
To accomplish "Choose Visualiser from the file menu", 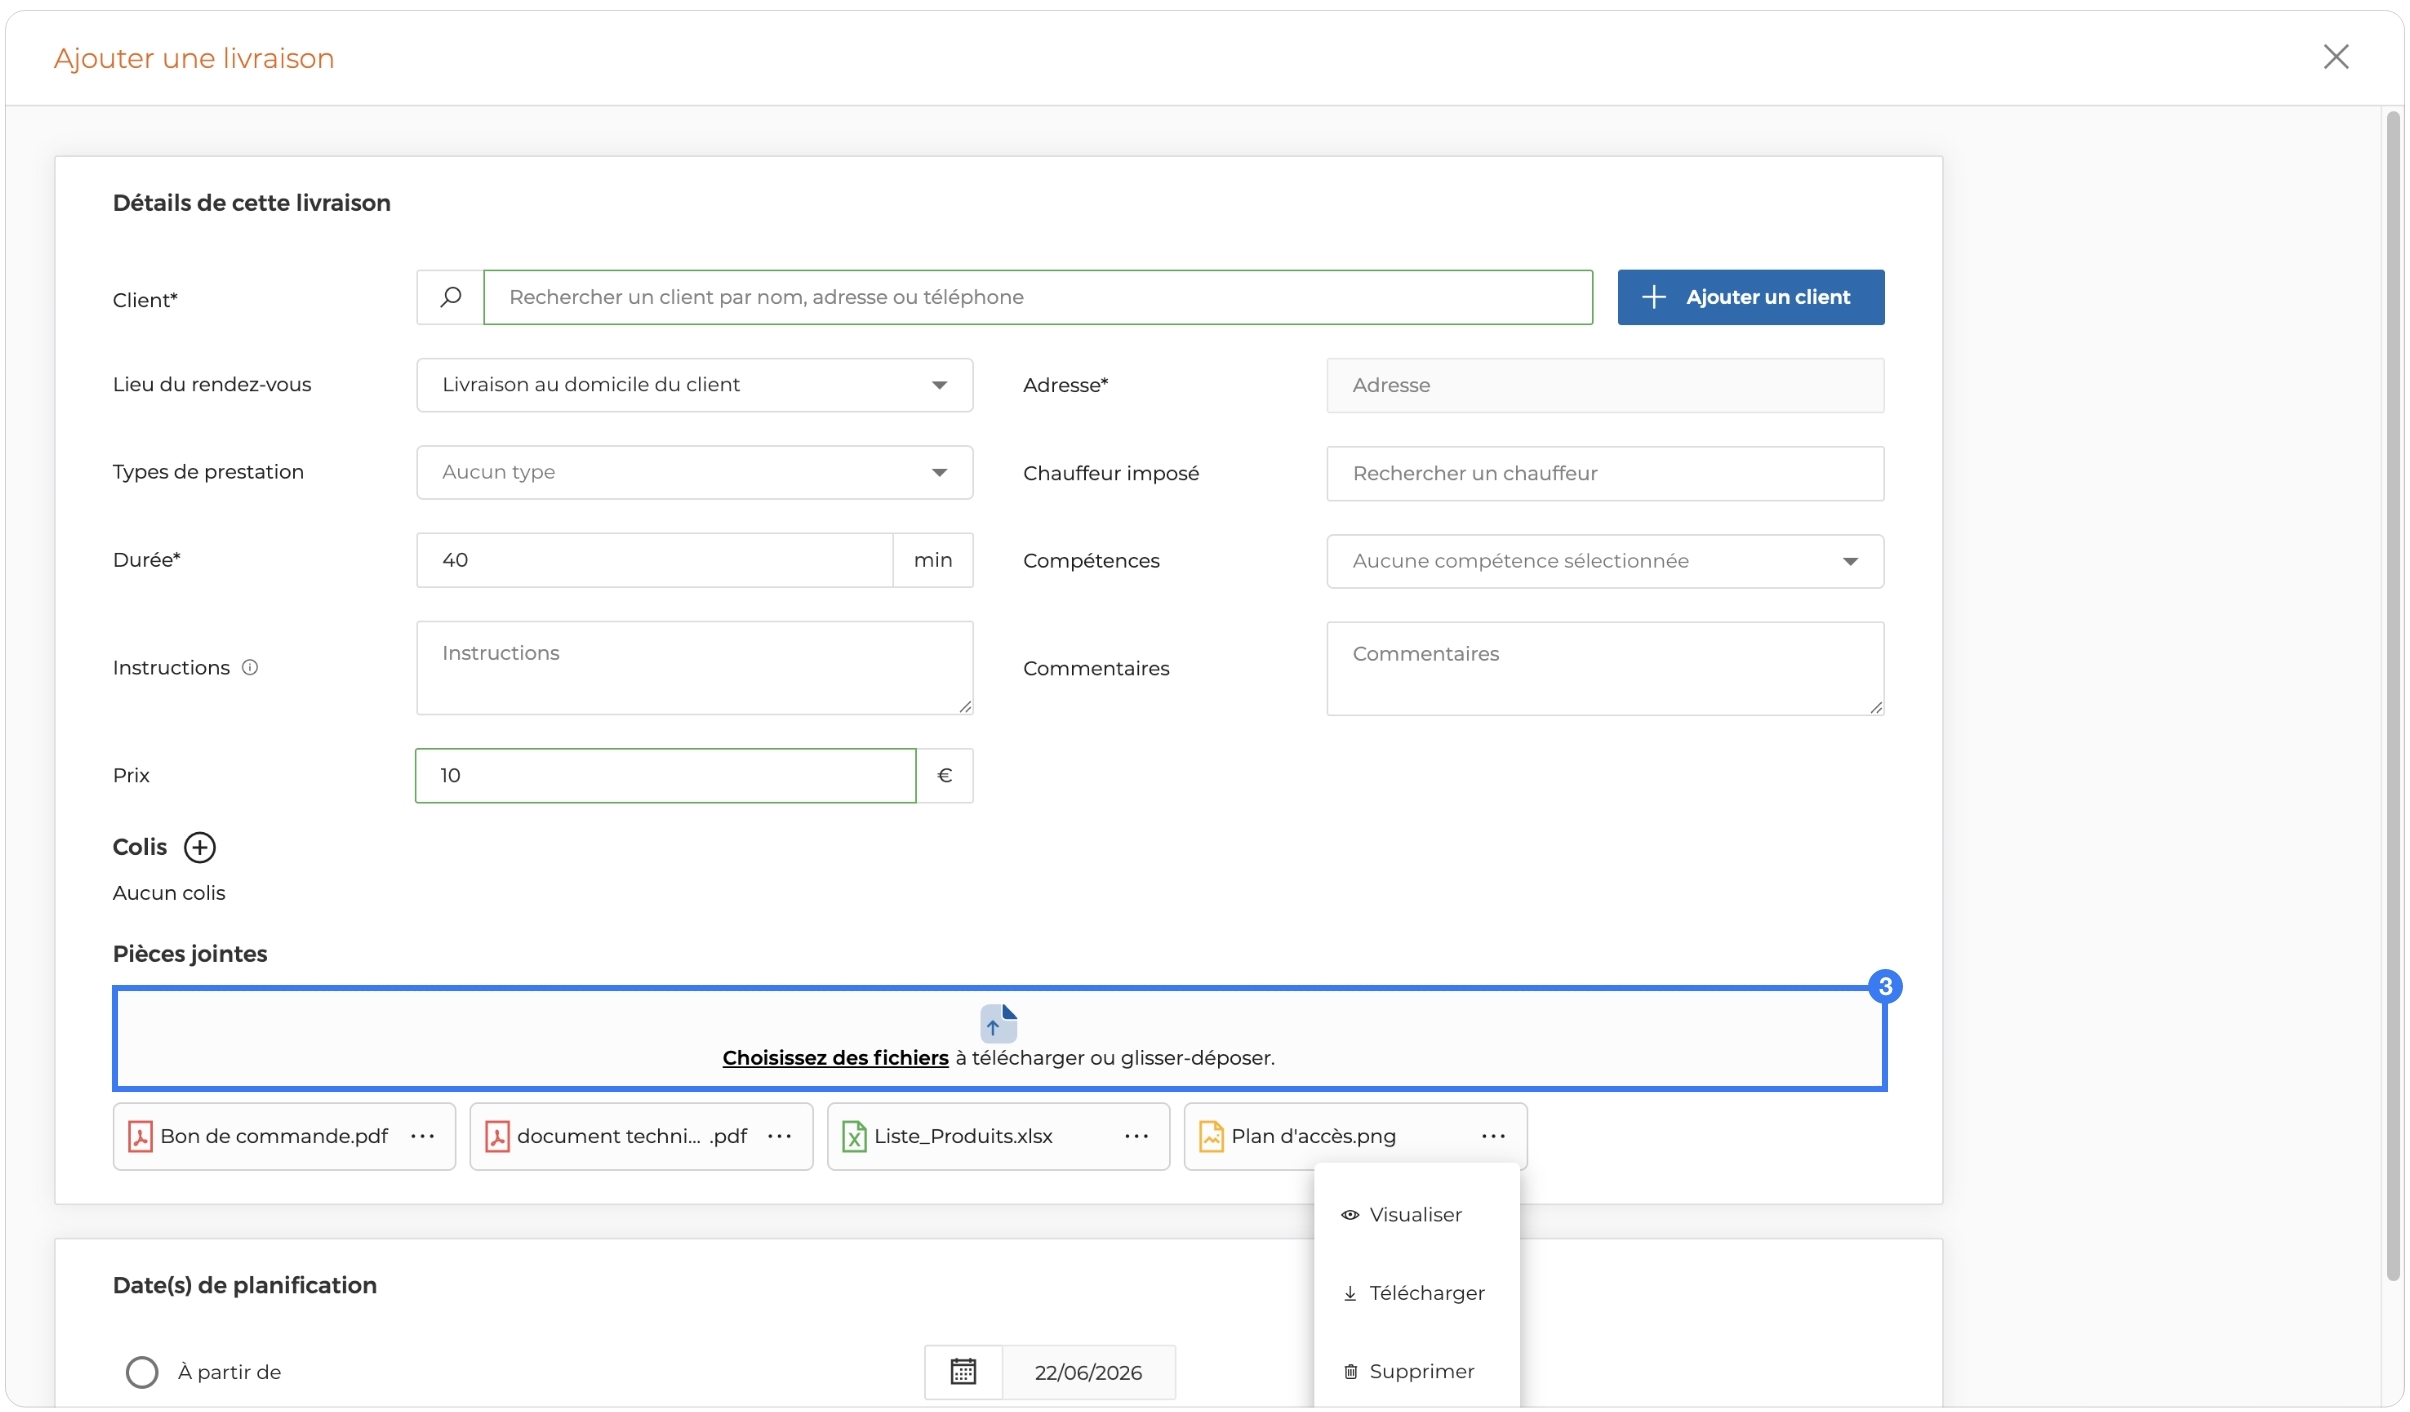I will 1416,1215.
